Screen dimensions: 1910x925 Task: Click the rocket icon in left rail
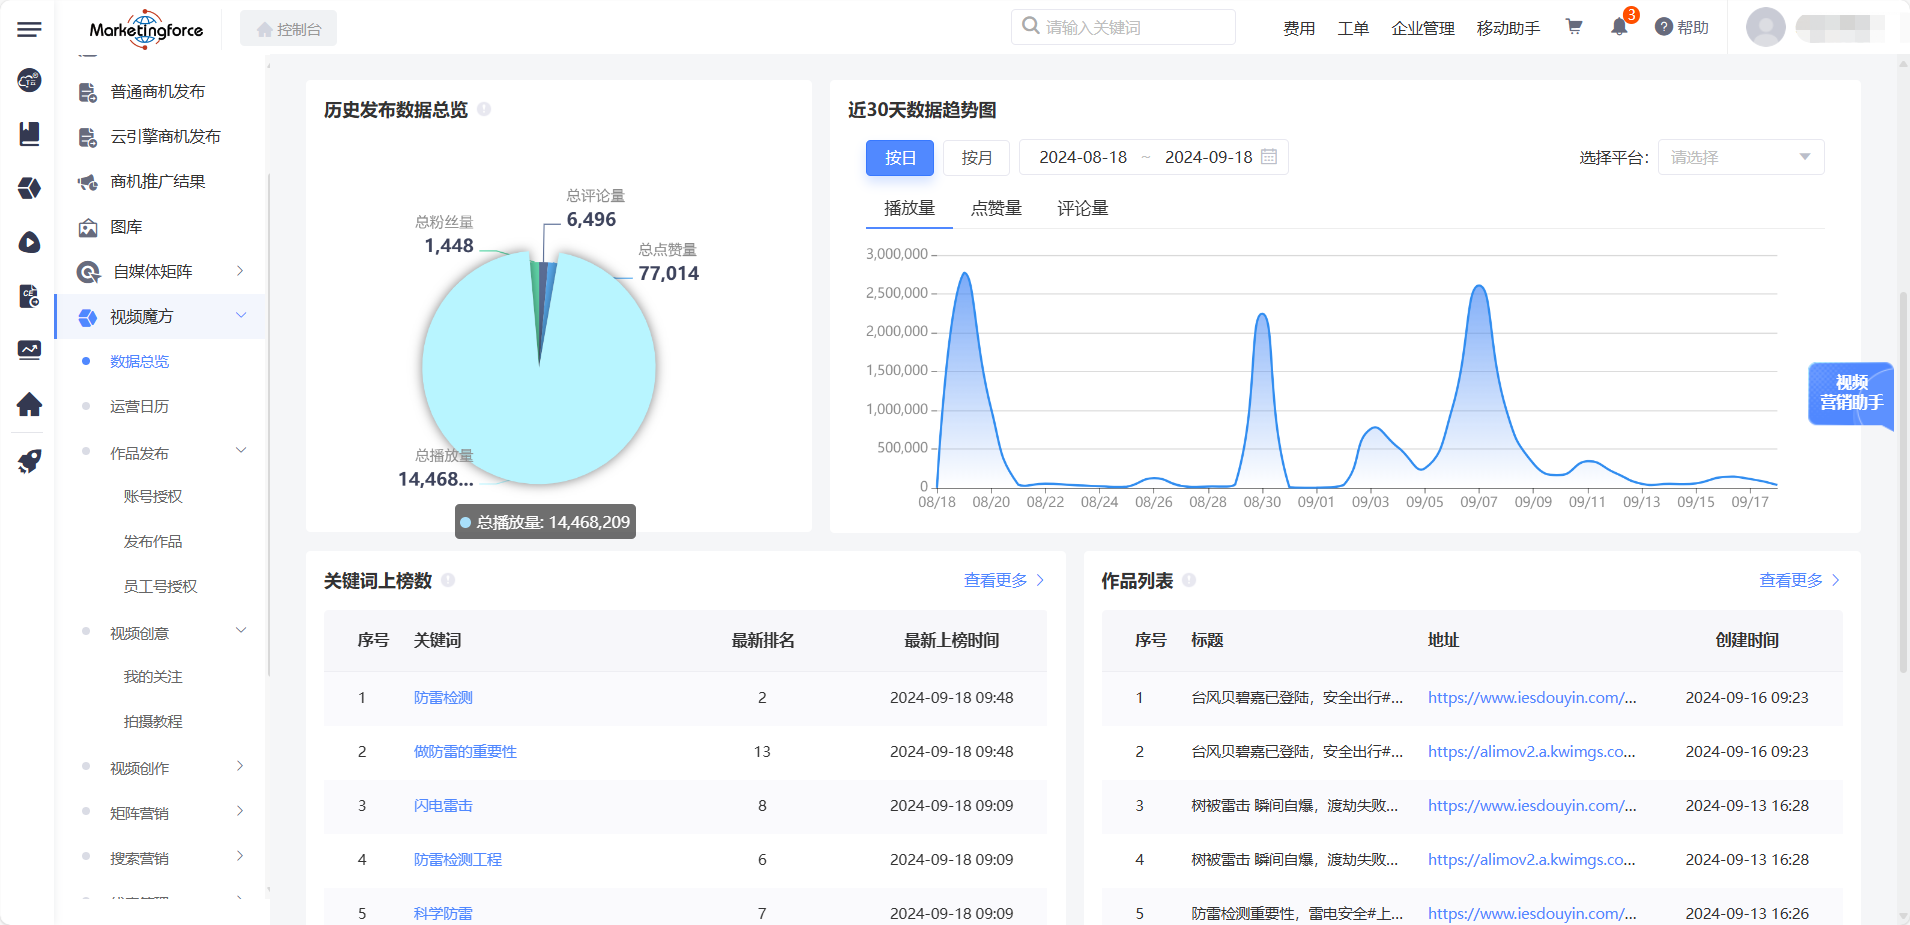click(x=29, y=461)
